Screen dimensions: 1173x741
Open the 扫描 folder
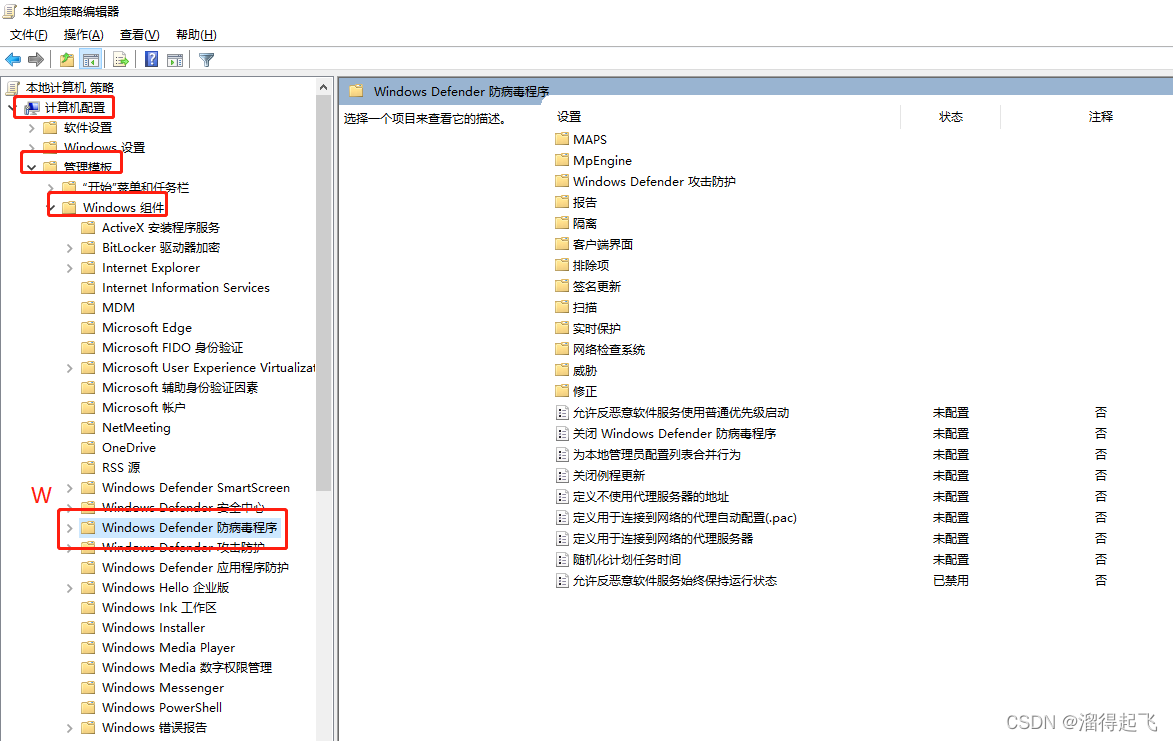tap(576, 307)
